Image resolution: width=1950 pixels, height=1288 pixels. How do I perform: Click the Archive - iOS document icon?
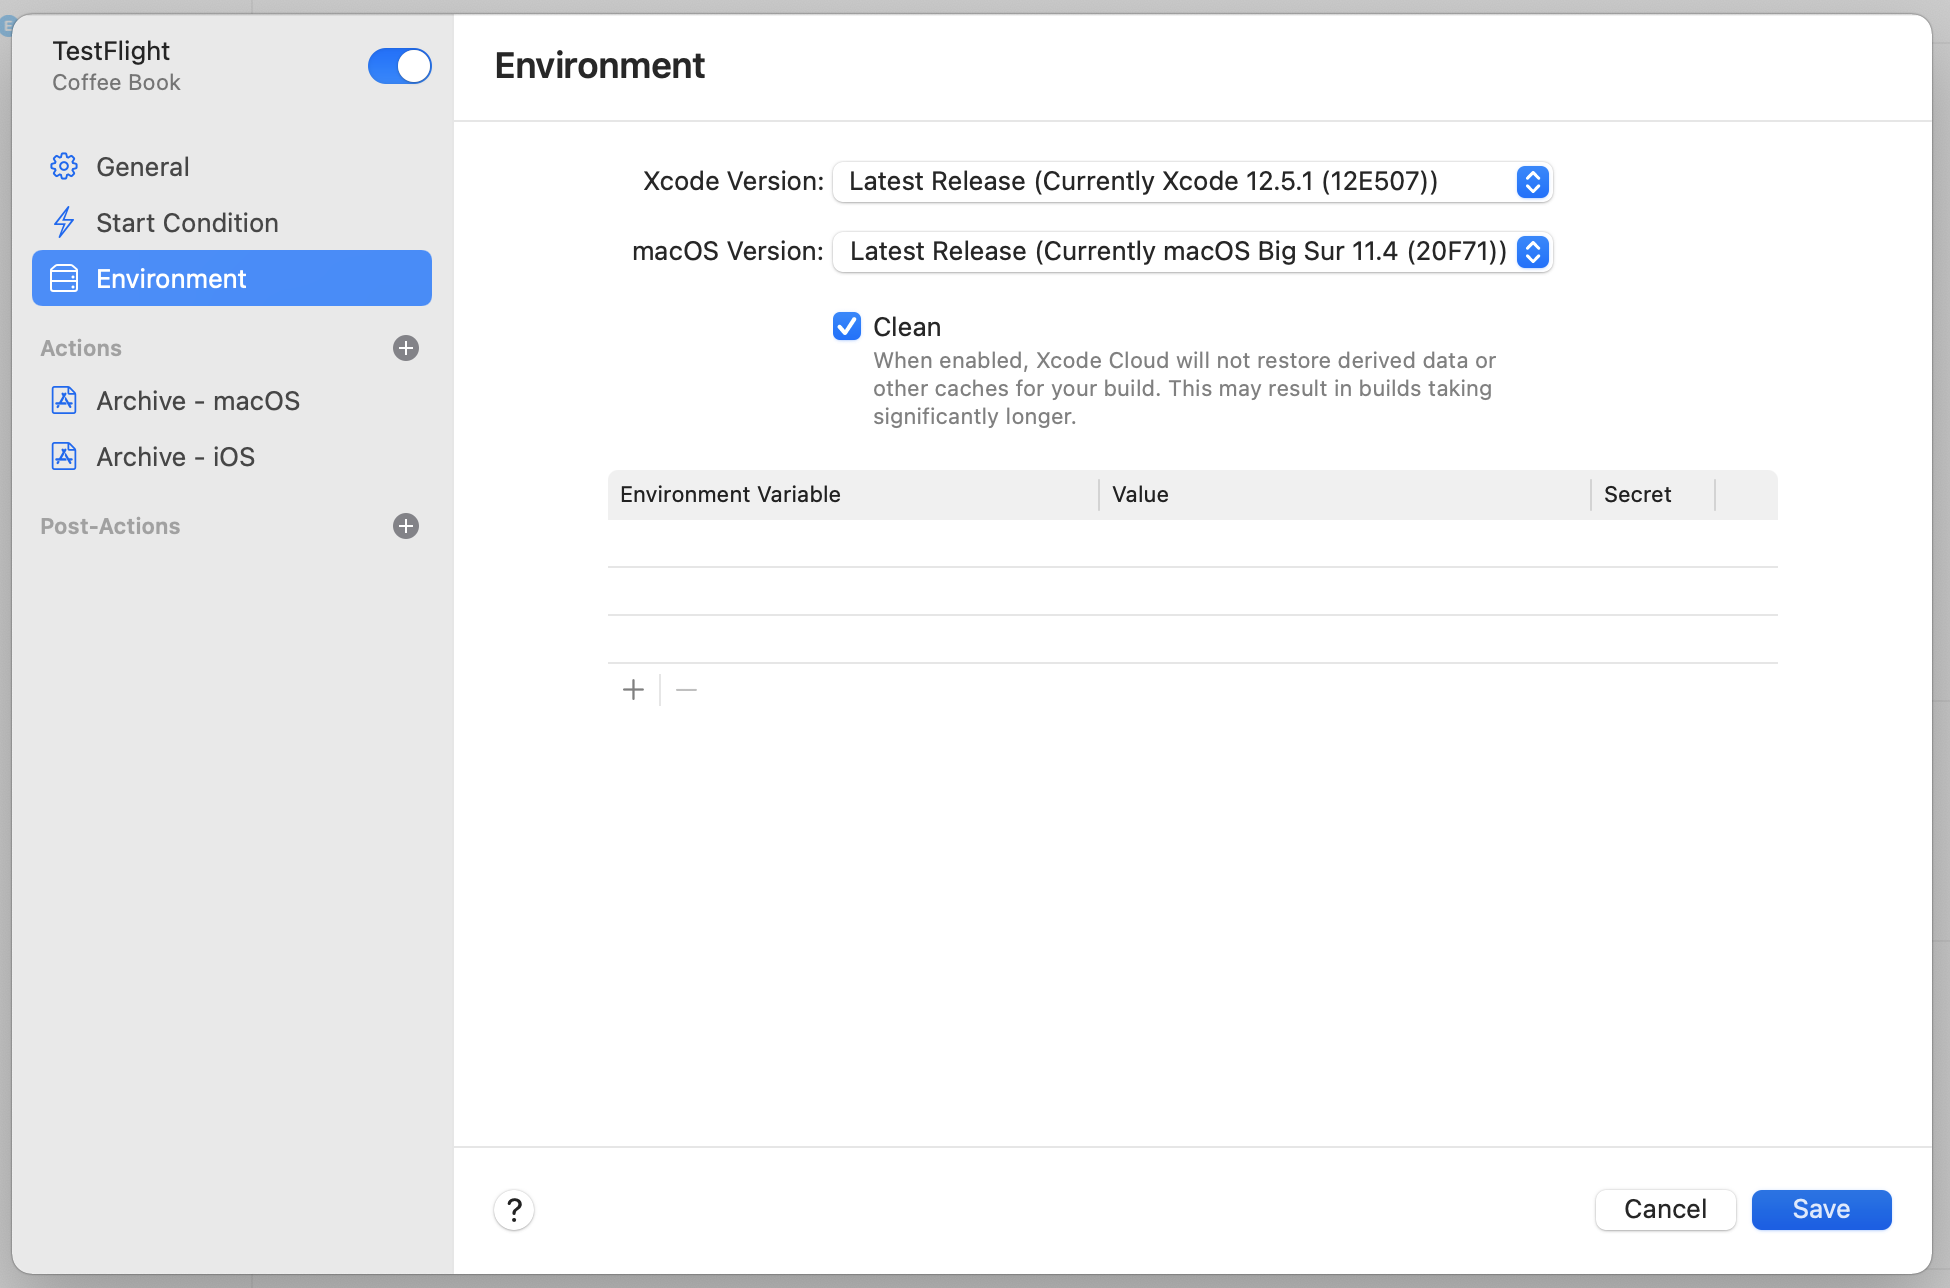(64, 456)
